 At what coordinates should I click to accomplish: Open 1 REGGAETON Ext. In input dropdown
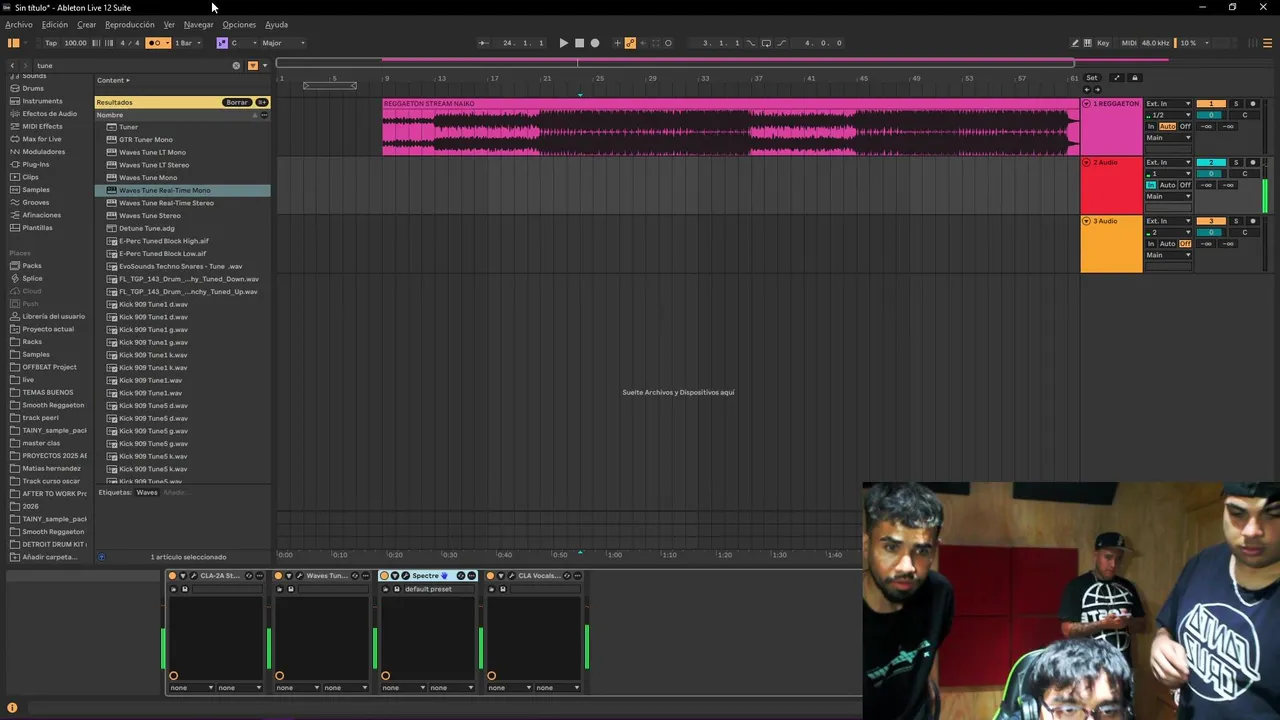(1168, 104)
